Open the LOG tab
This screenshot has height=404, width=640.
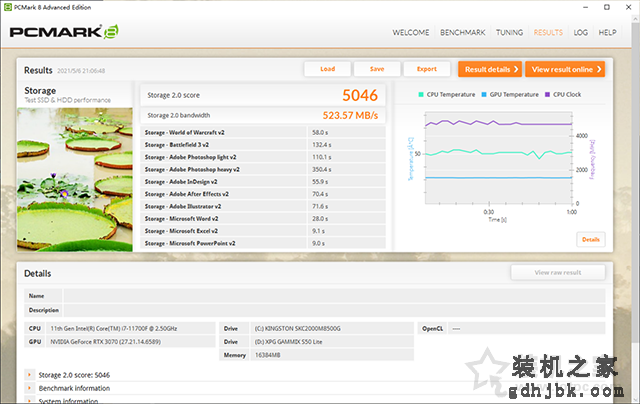tap(580, 32)
